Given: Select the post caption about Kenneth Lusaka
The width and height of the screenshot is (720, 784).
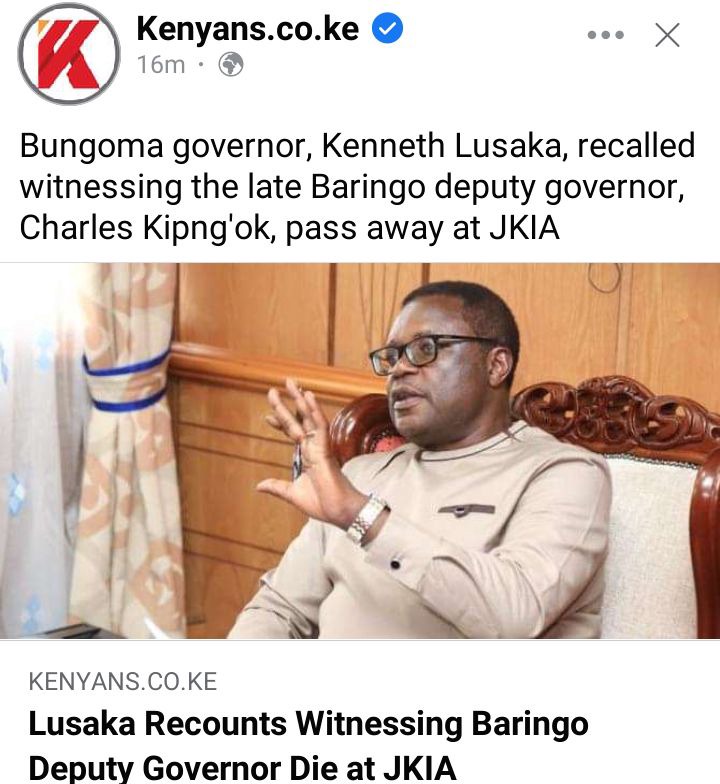Looking at the screenshot, I should (358, 186).
